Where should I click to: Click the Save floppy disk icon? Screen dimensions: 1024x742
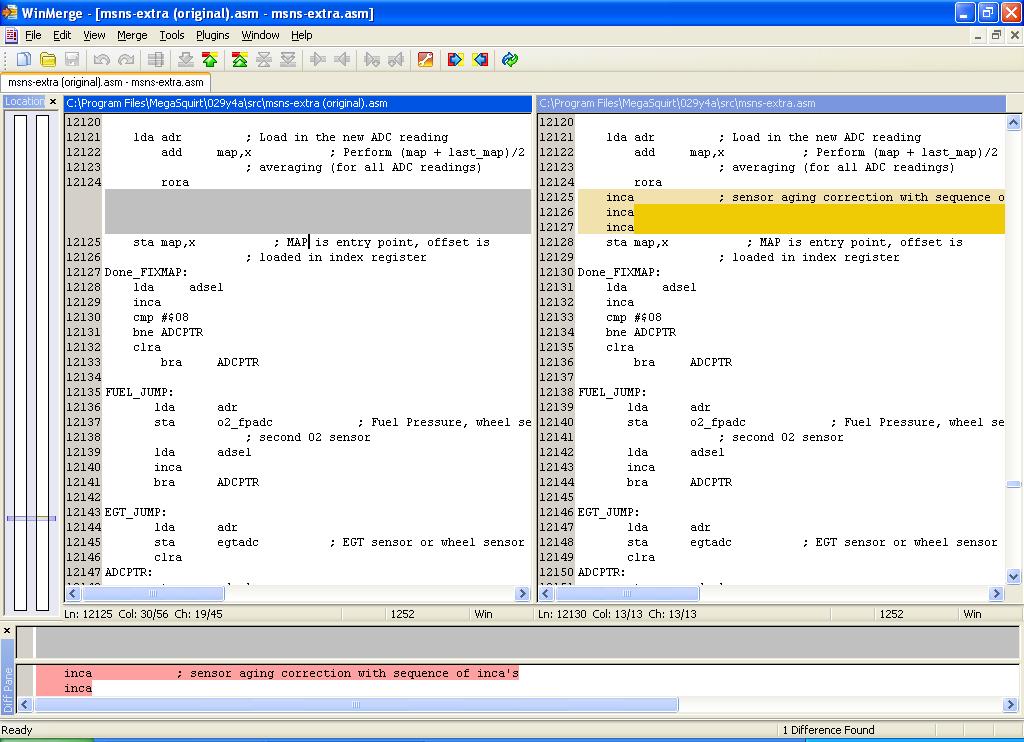tap(72, 60)
